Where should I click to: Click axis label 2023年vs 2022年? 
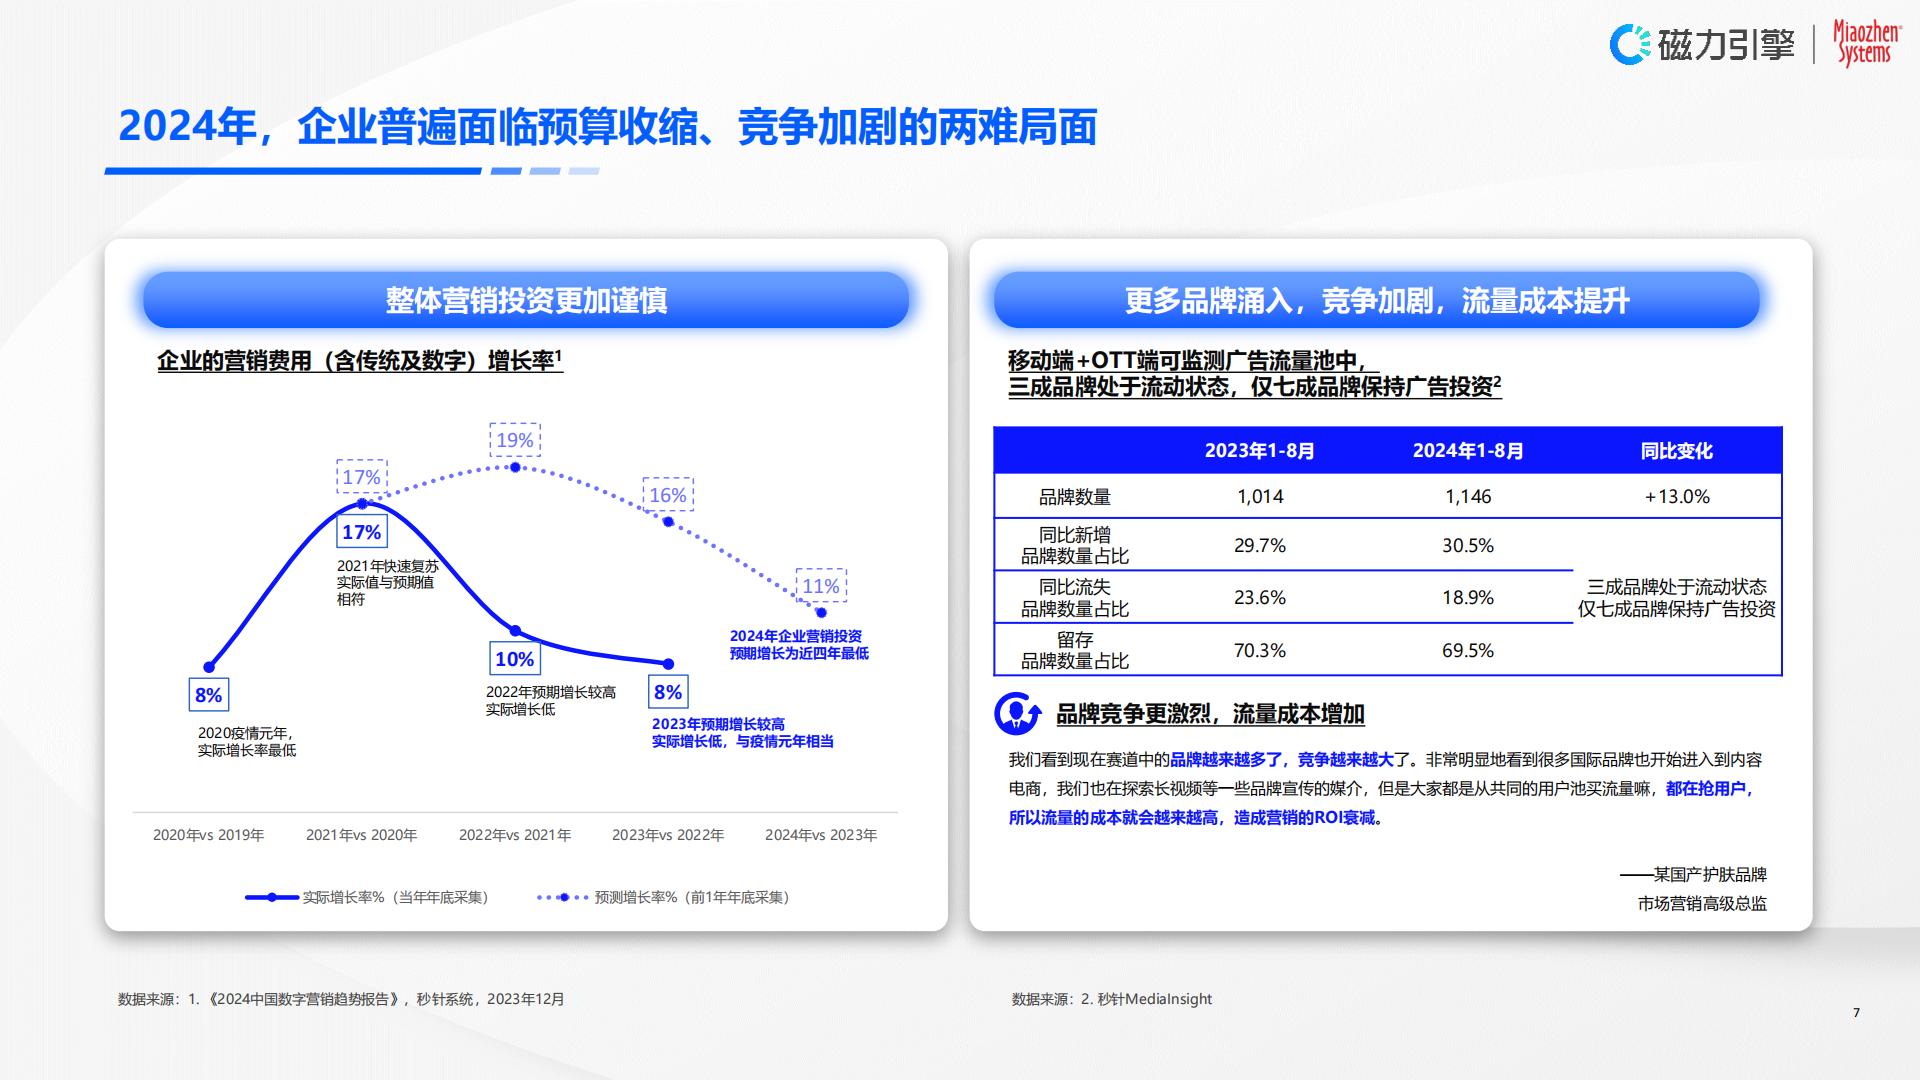click(x=668, y=835)
